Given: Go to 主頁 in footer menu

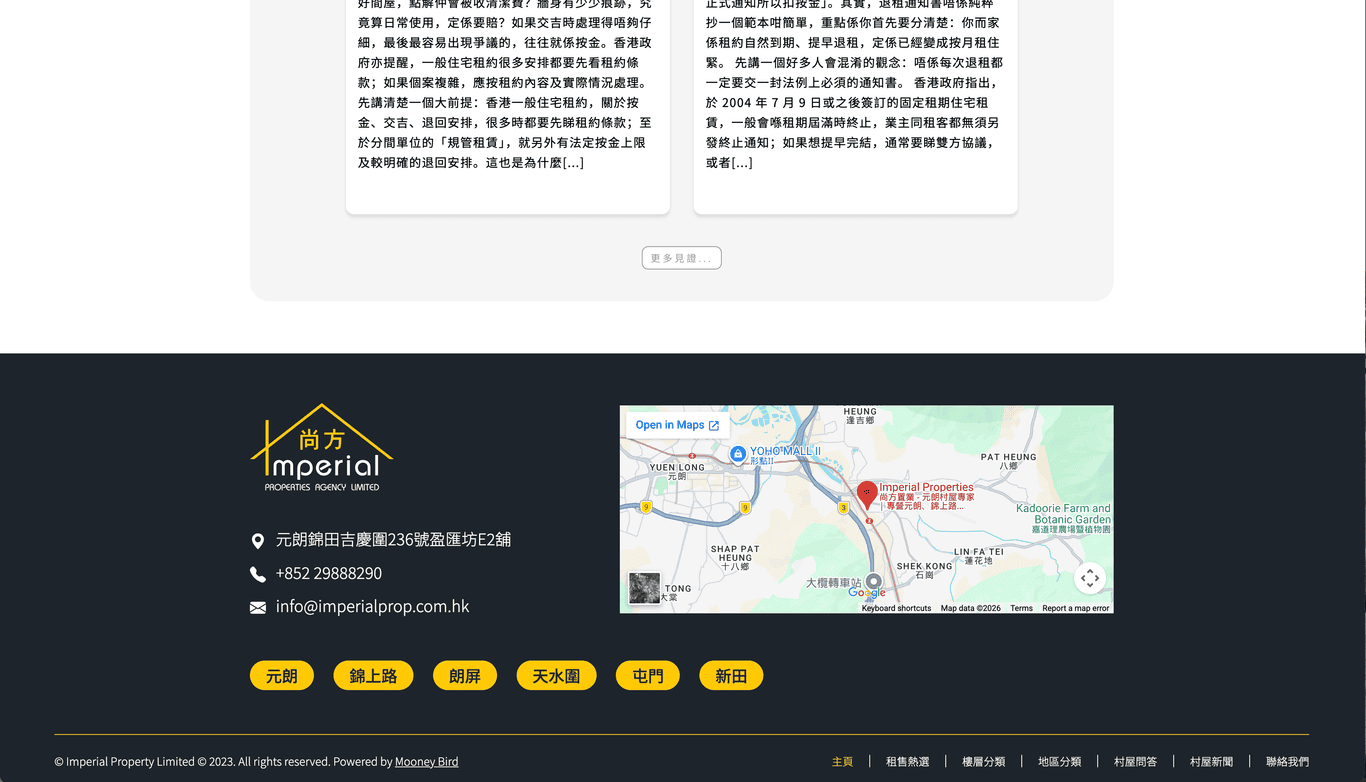Looking at the screenshot, I should point(842,762).
